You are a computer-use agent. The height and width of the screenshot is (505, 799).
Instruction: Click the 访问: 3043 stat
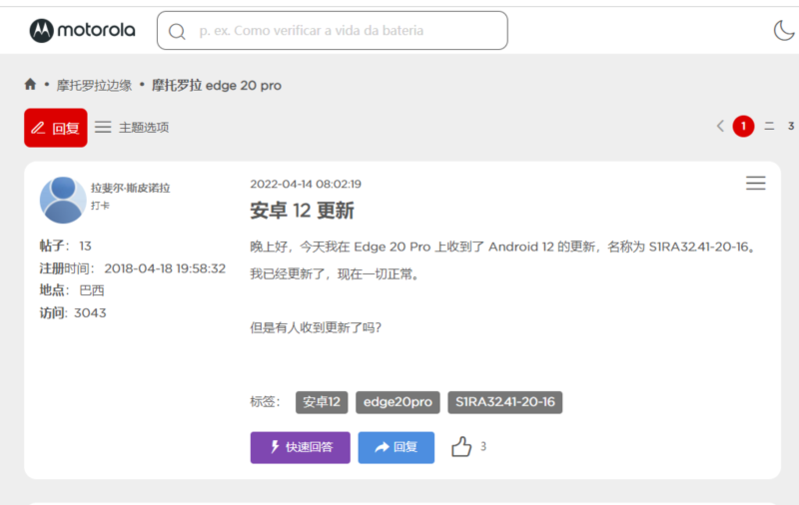73,313
